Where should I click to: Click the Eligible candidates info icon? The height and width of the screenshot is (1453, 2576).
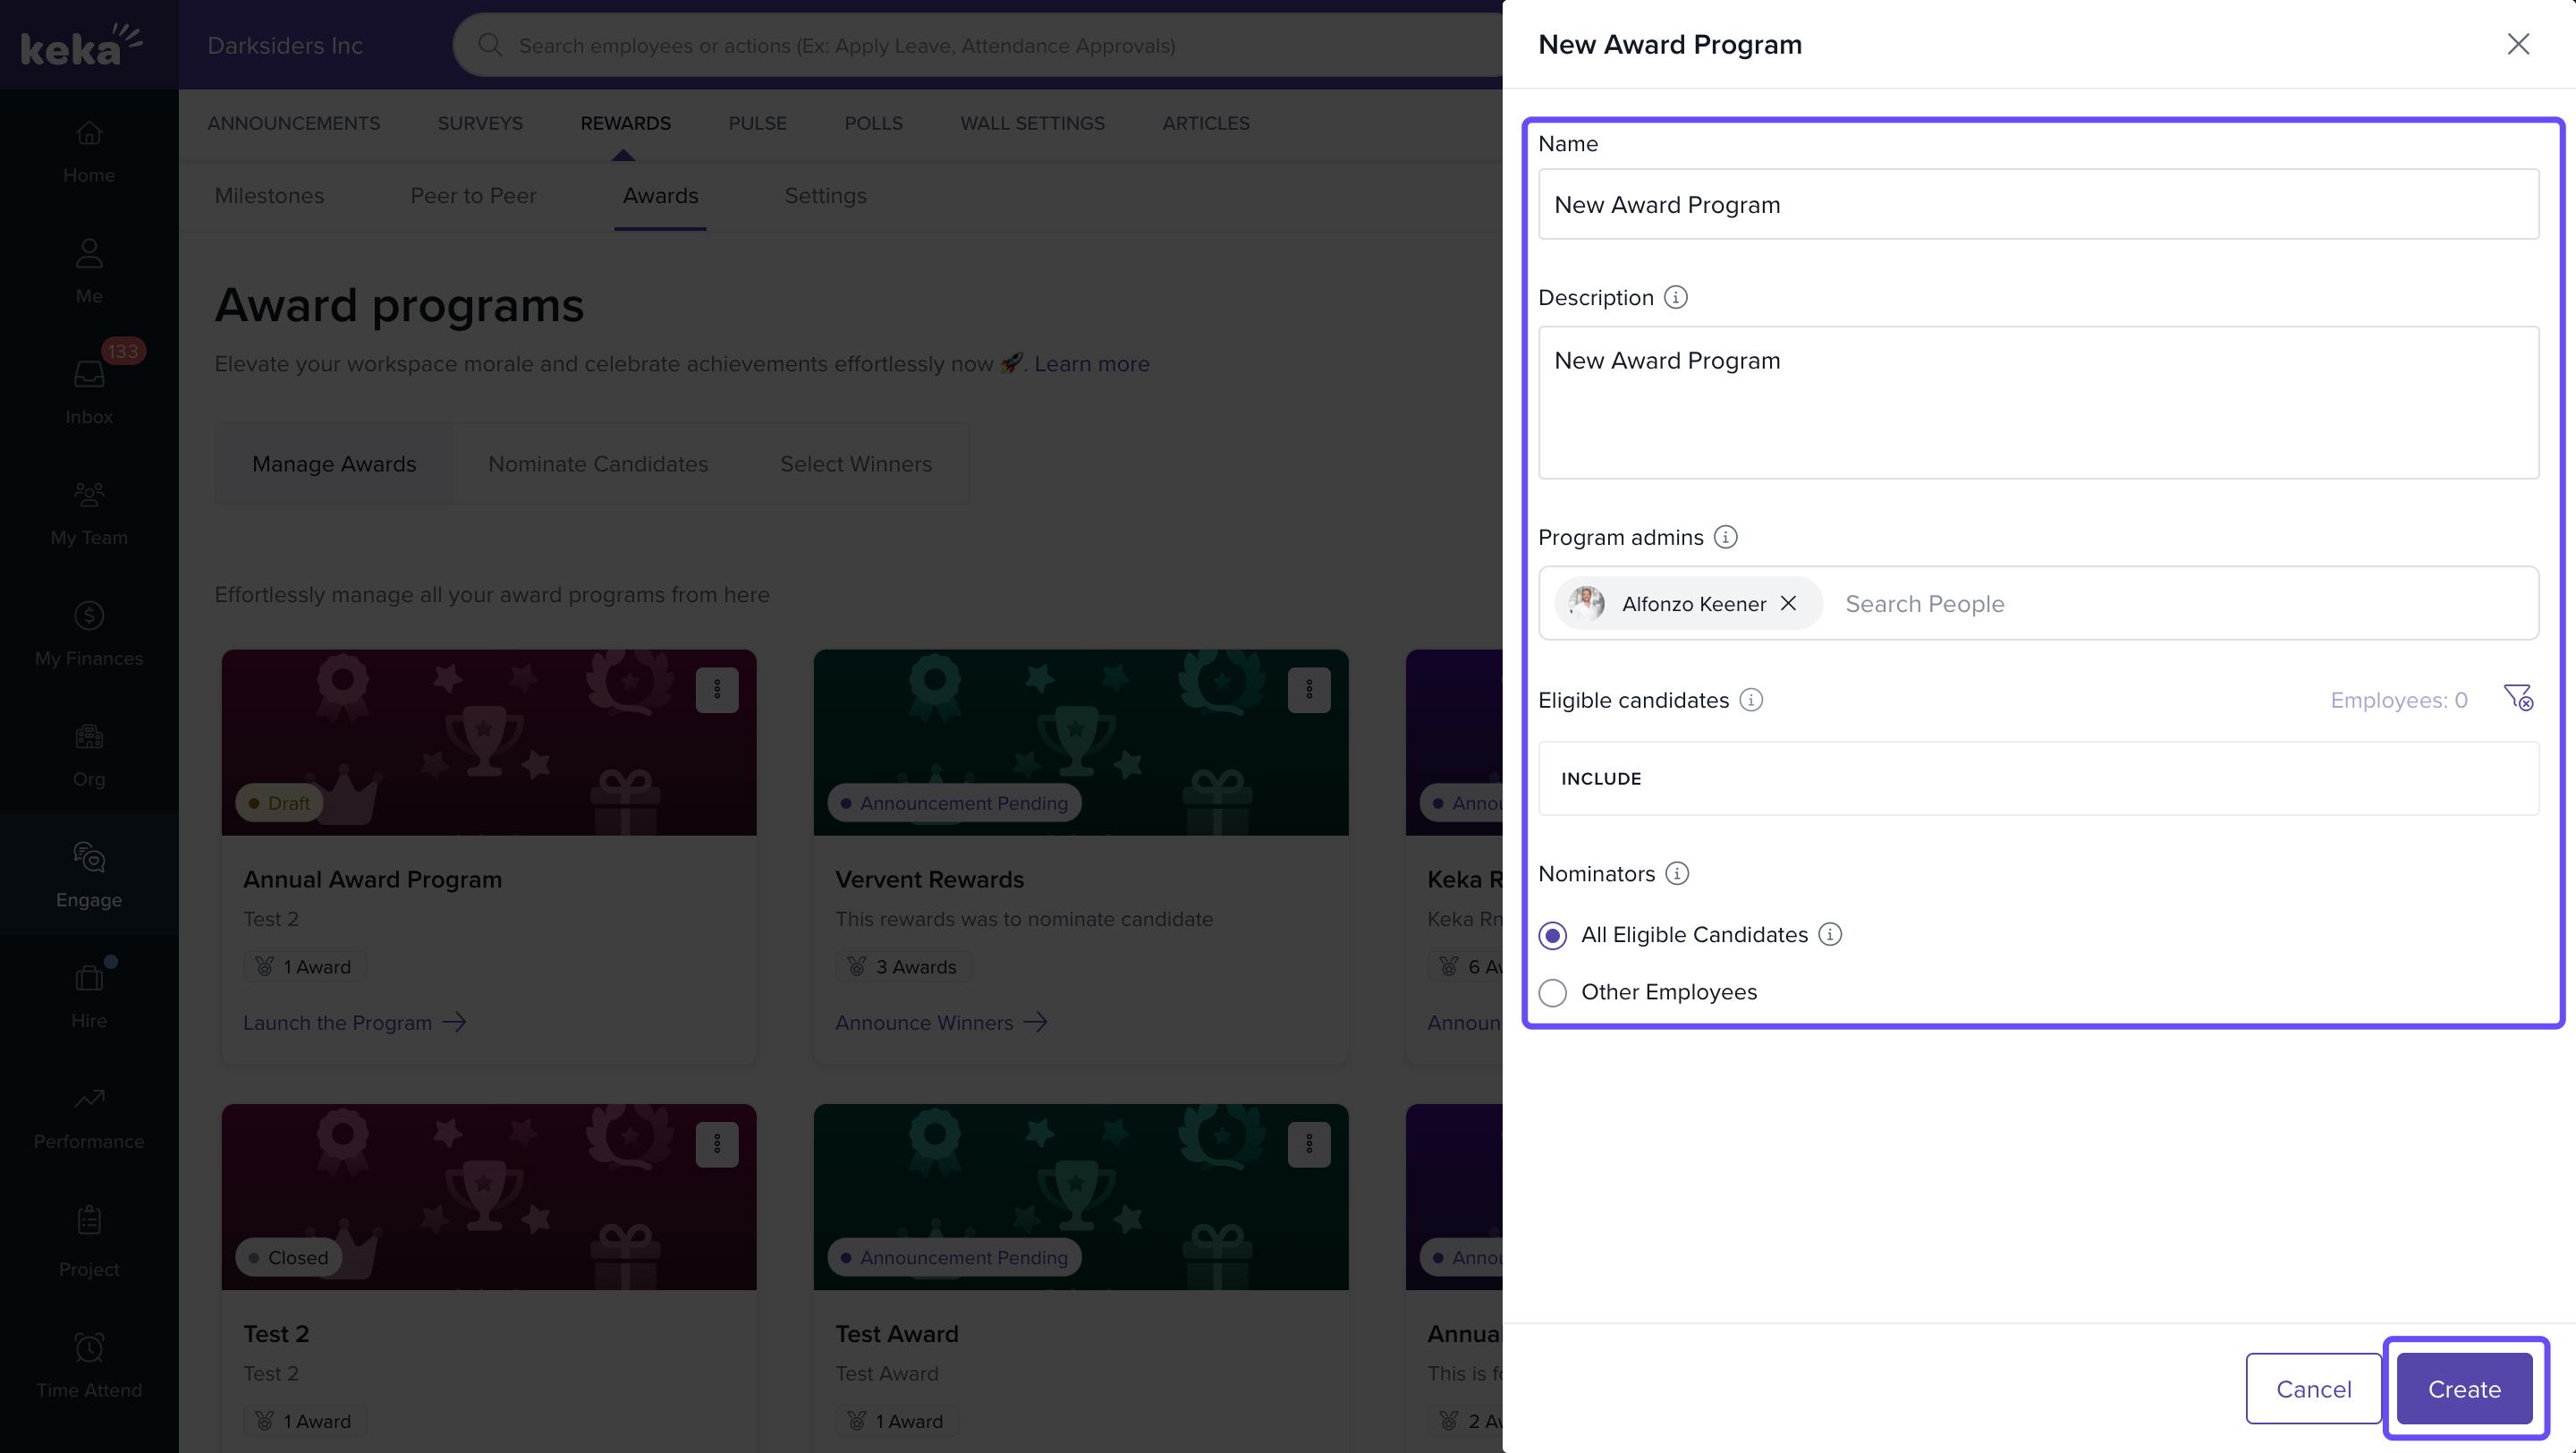(x=1750, y=699)
